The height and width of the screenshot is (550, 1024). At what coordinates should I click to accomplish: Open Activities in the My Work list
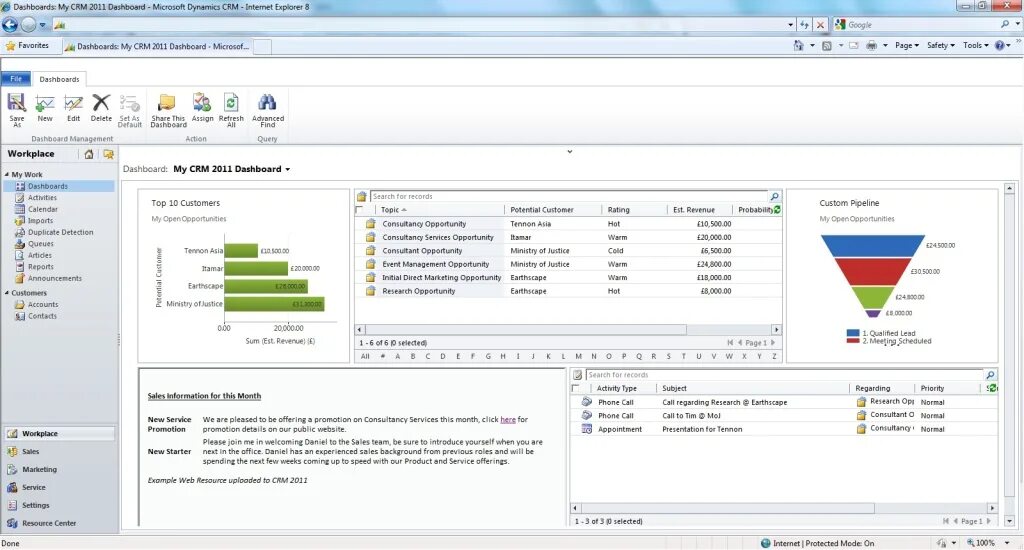(x=42, y=197)
